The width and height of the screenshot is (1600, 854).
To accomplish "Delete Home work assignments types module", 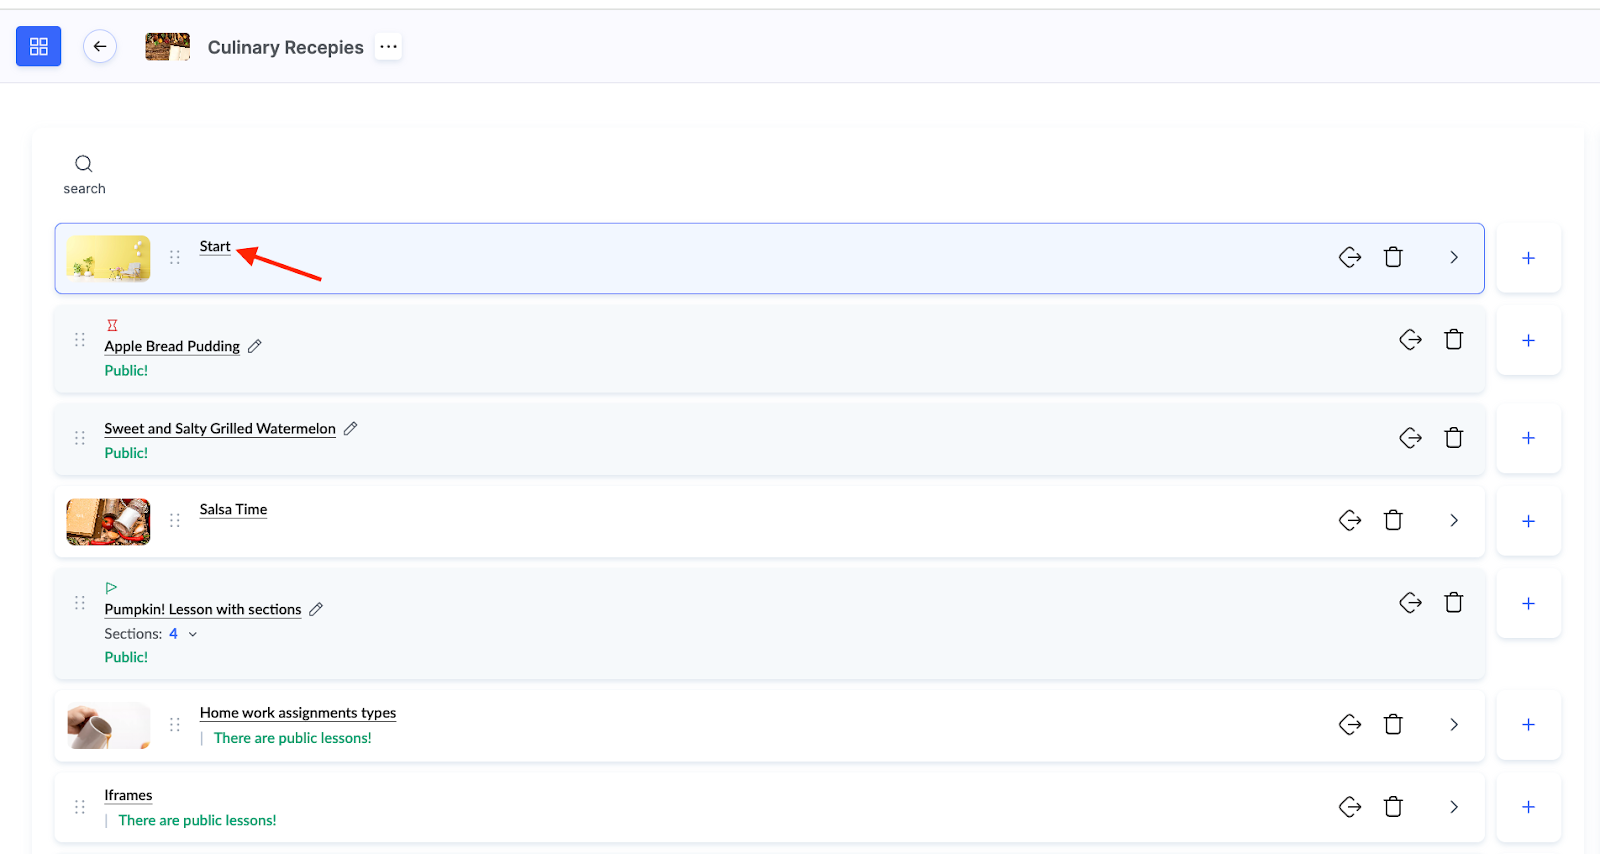I will pyautogui.click(x=1393, y=724).
